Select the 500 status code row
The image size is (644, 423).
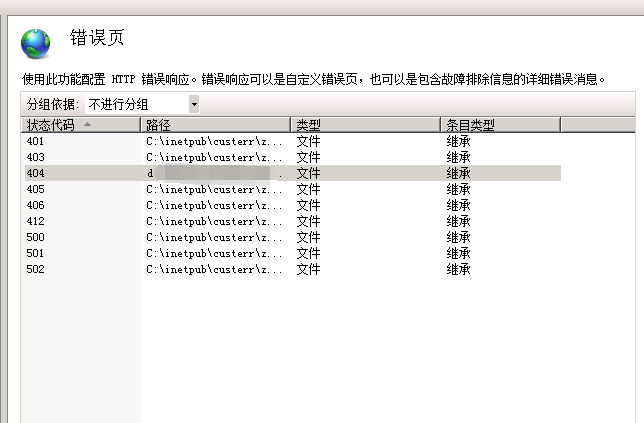[x=35, y=237]
